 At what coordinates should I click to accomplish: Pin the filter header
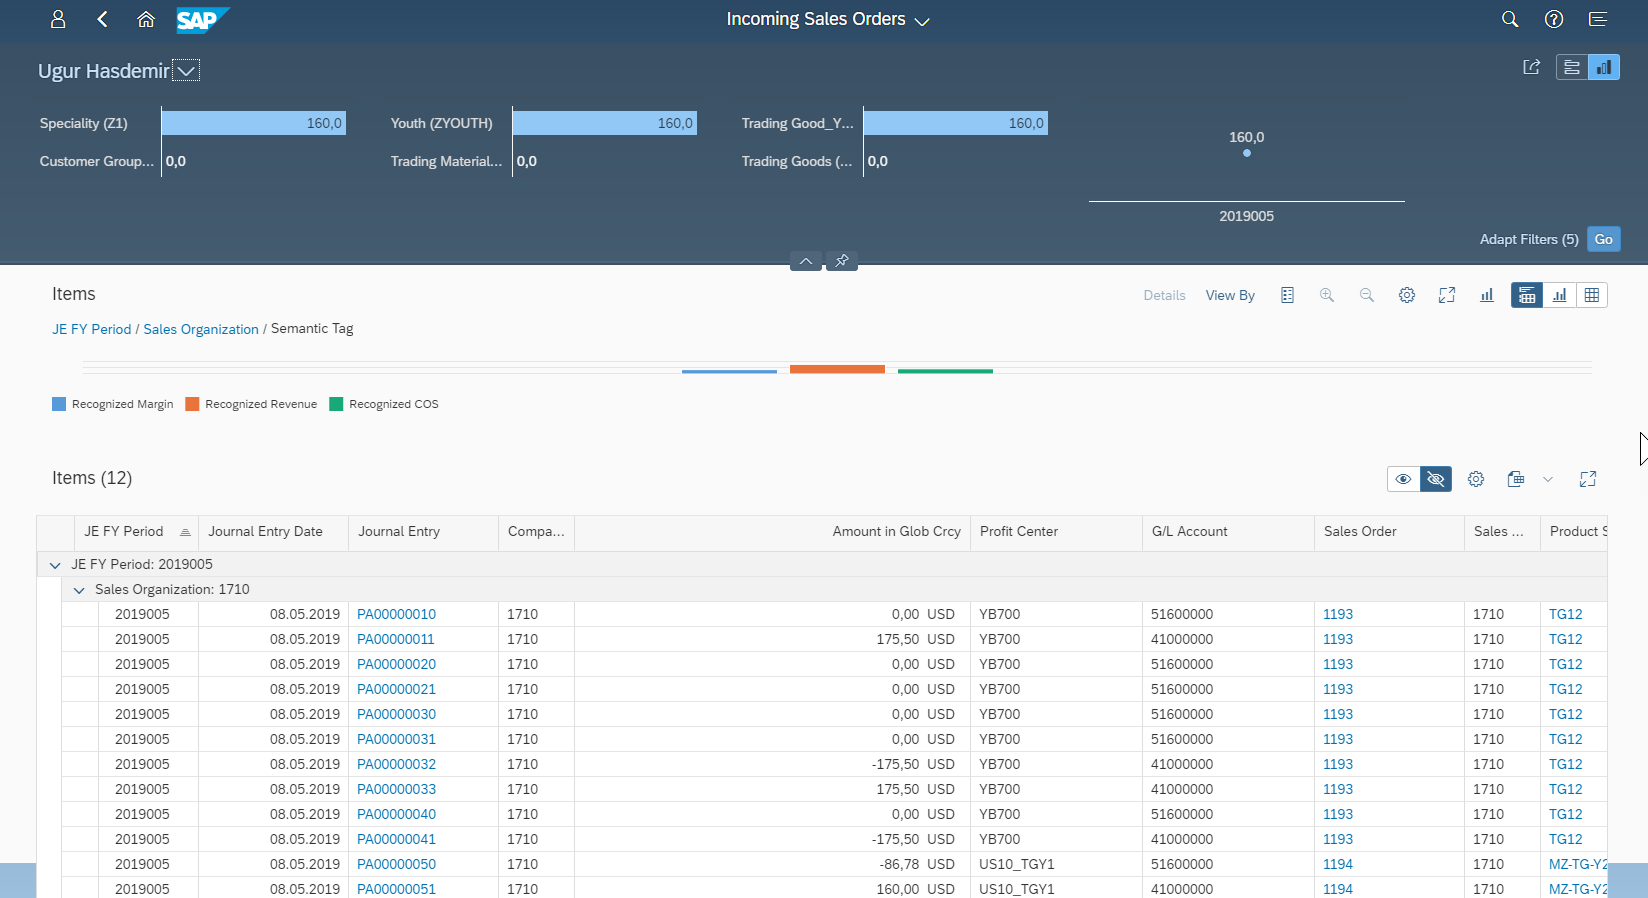click(x=842, y=261)
